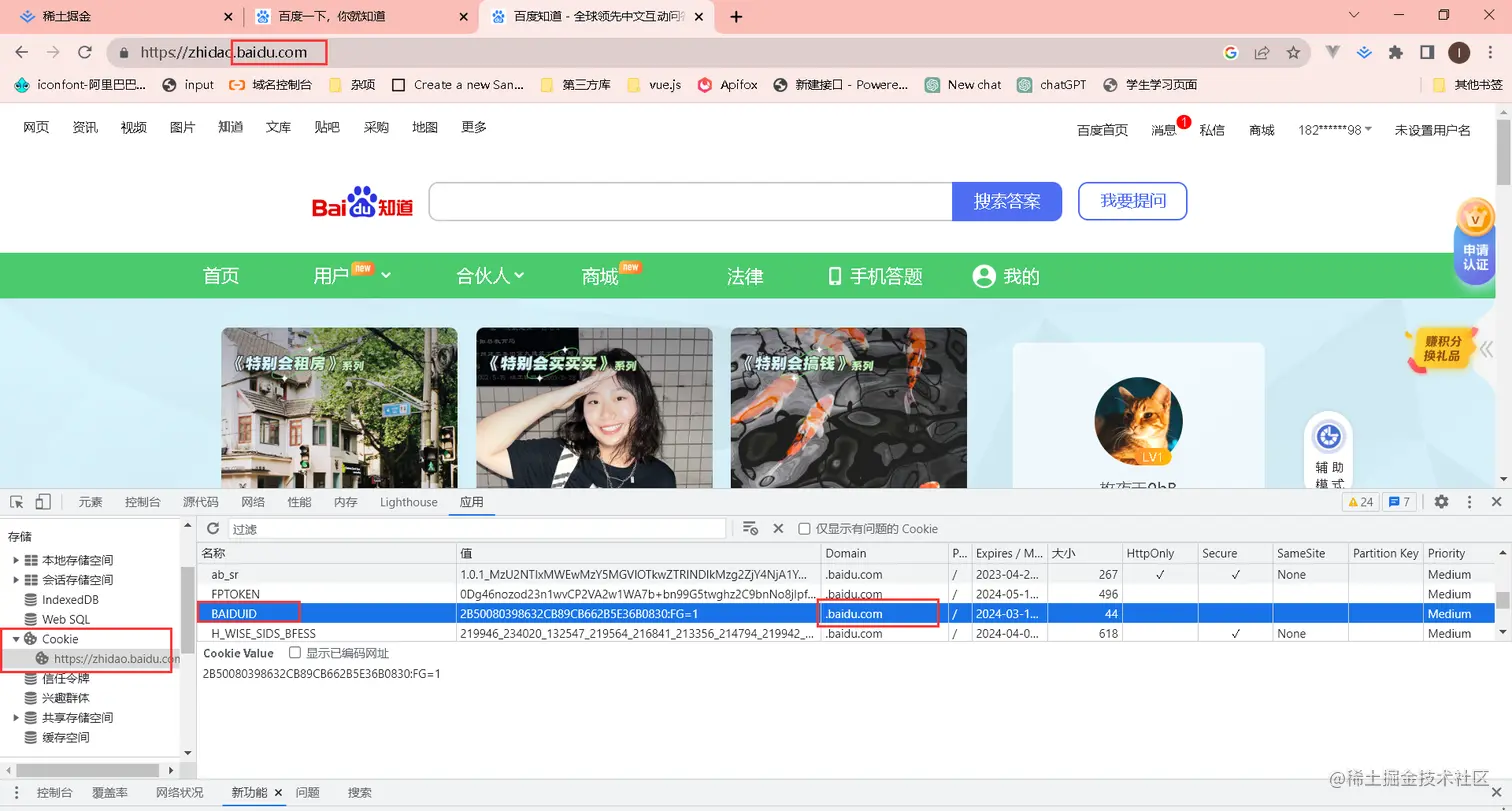Open the issues badge showing 7

tap(1399, 502)
